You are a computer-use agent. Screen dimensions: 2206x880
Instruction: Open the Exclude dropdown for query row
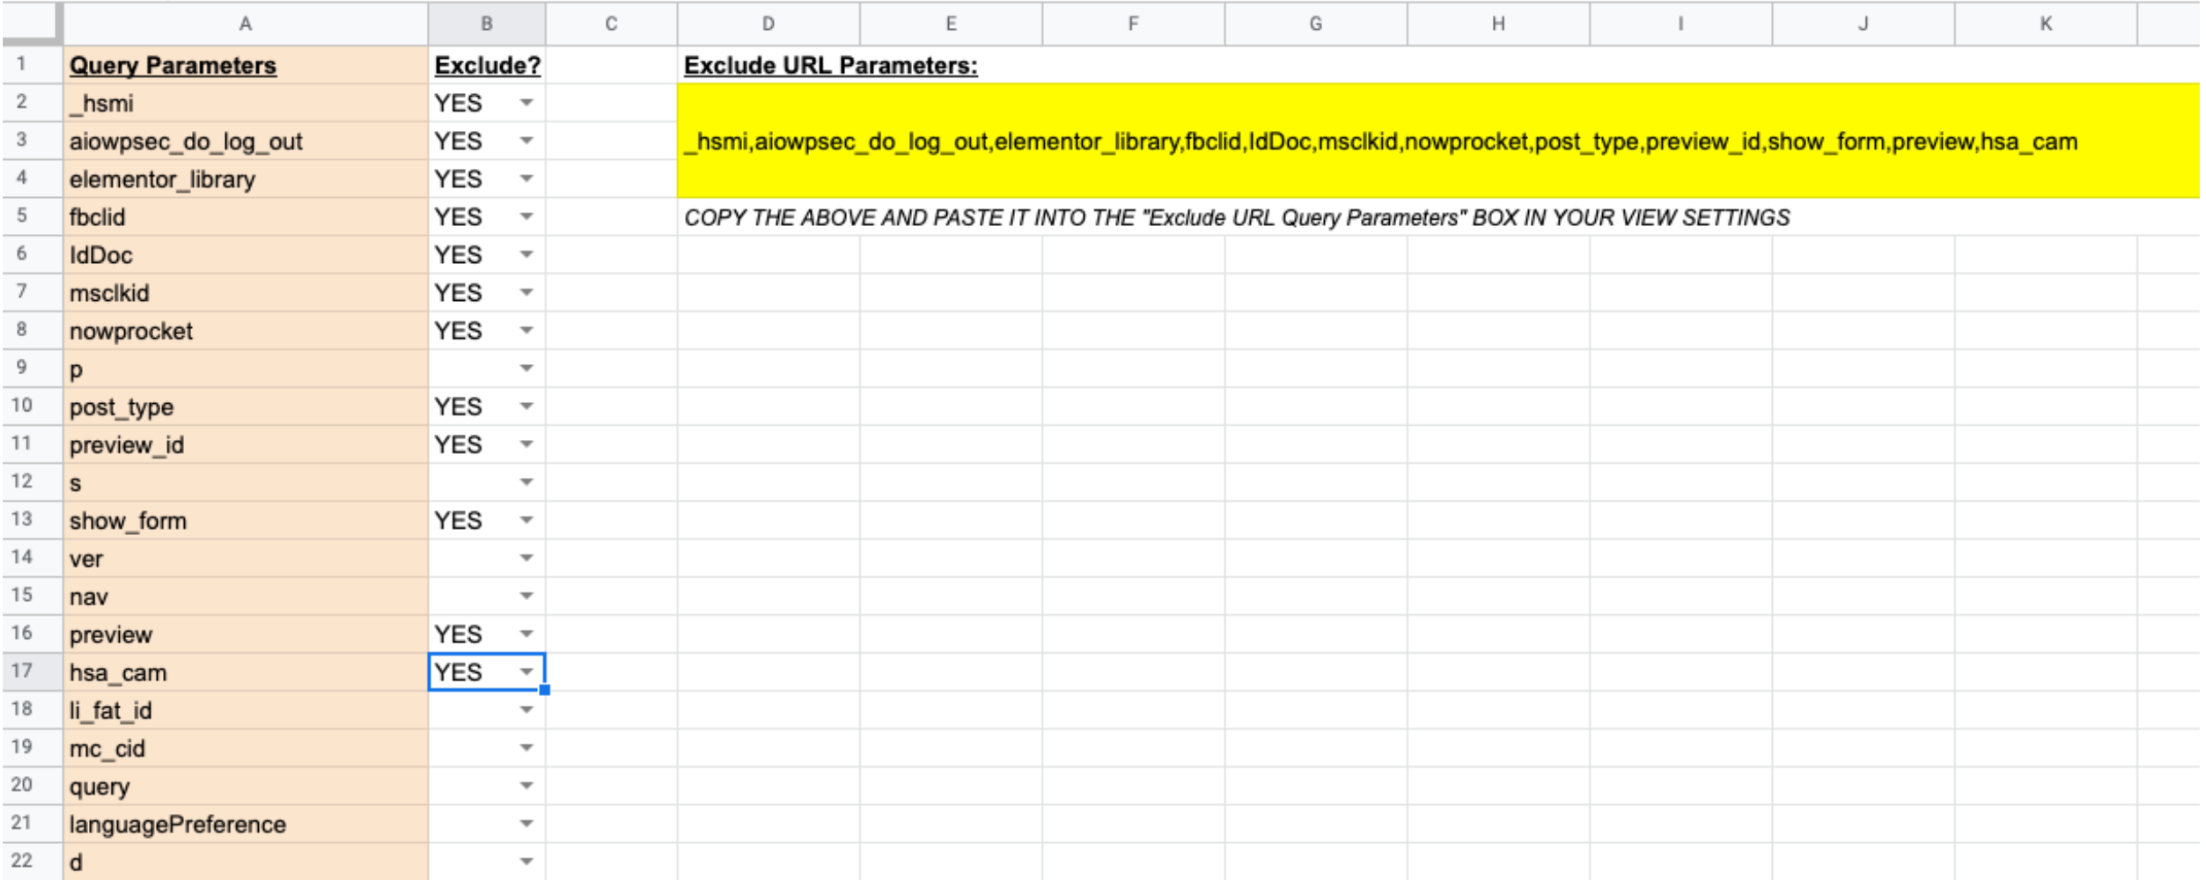526,786
